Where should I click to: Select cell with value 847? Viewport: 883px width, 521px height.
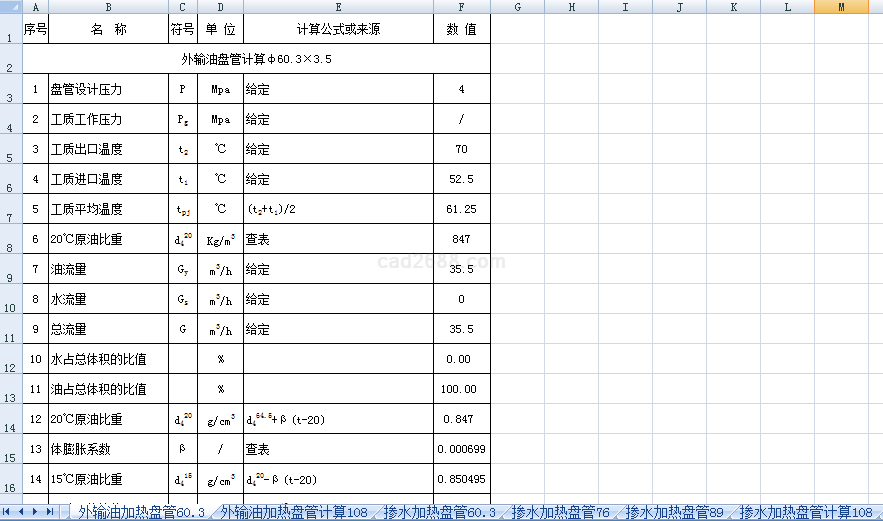tap(461, 239)
